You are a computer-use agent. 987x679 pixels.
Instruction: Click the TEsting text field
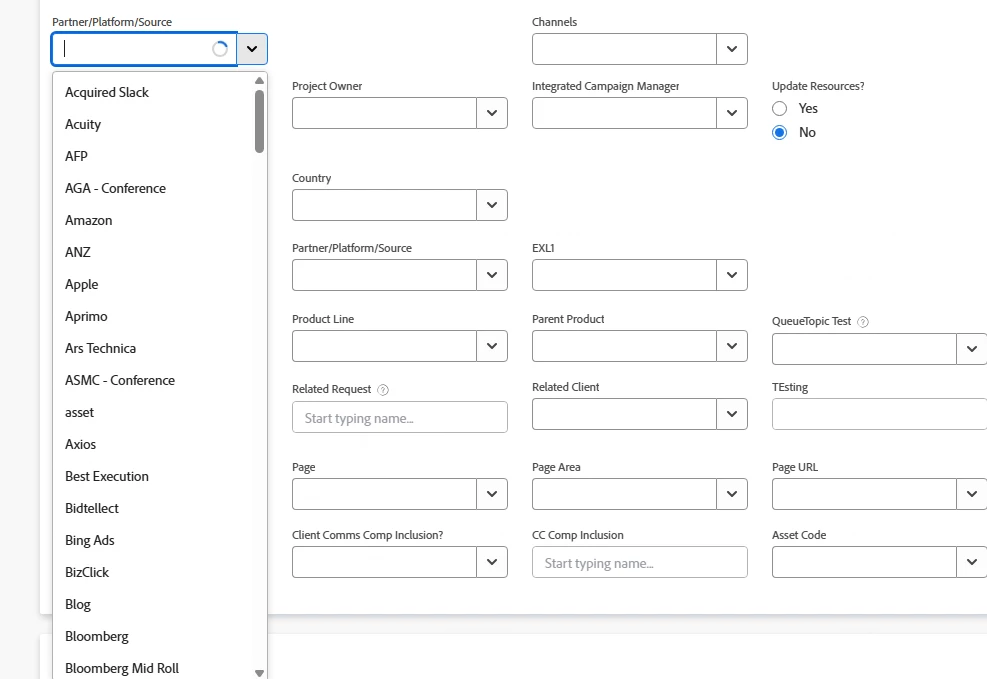879,414
